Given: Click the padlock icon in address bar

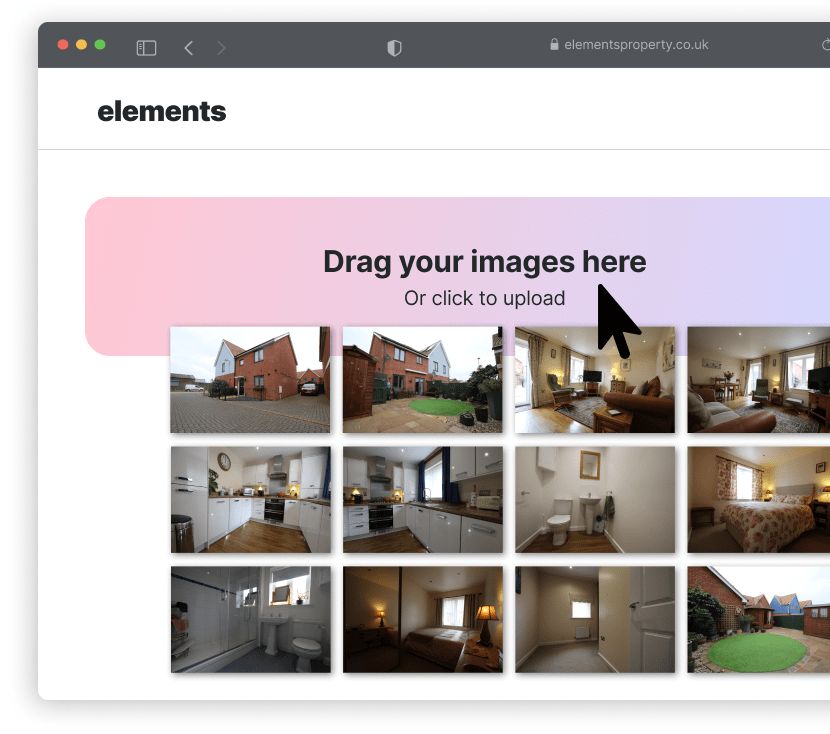Looking at the screenshot, I should [x=554, y=44].
